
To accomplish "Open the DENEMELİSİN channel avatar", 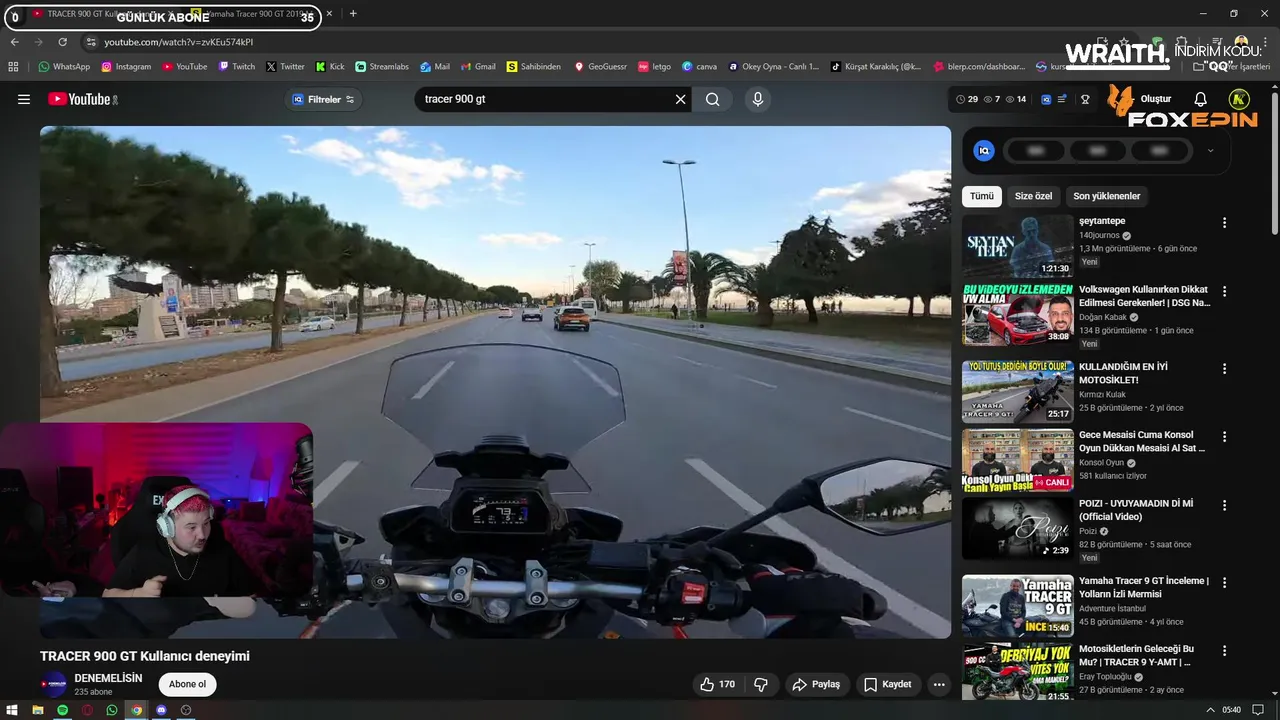I will pos(53,685).
